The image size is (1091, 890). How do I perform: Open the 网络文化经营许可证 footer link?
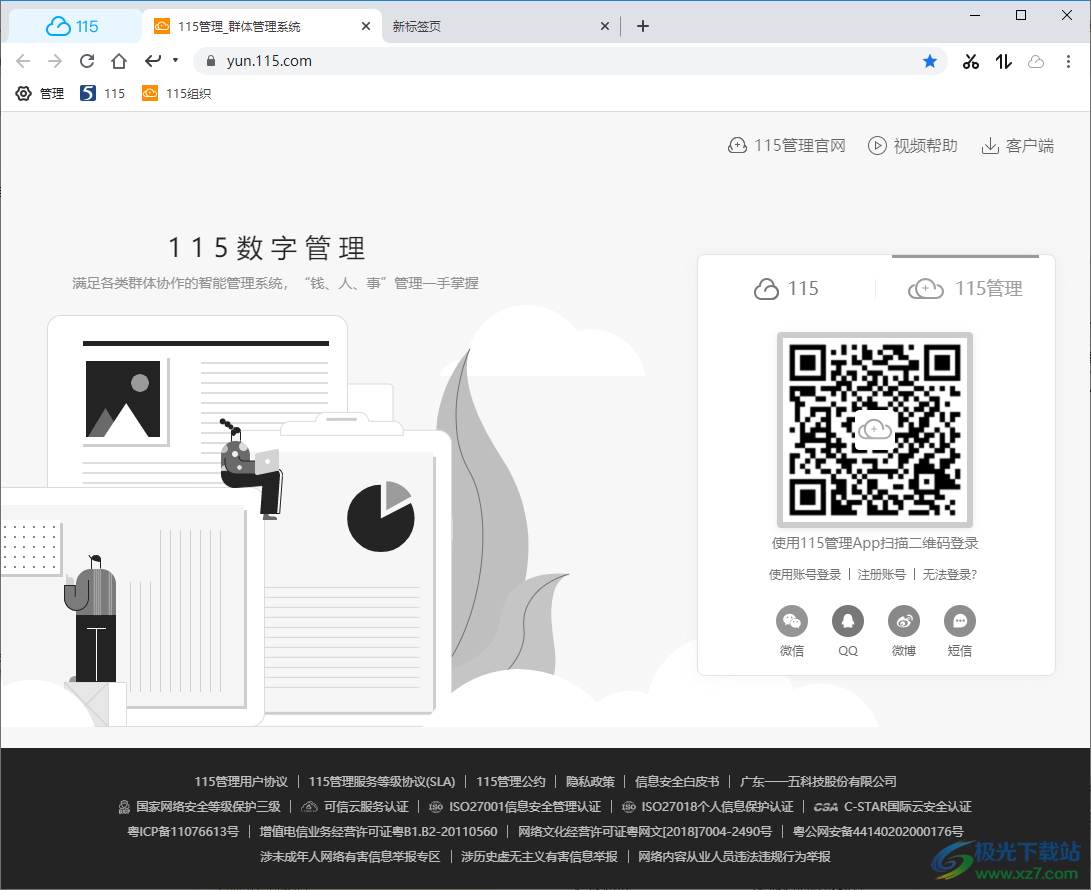click(x=645, y=832)
